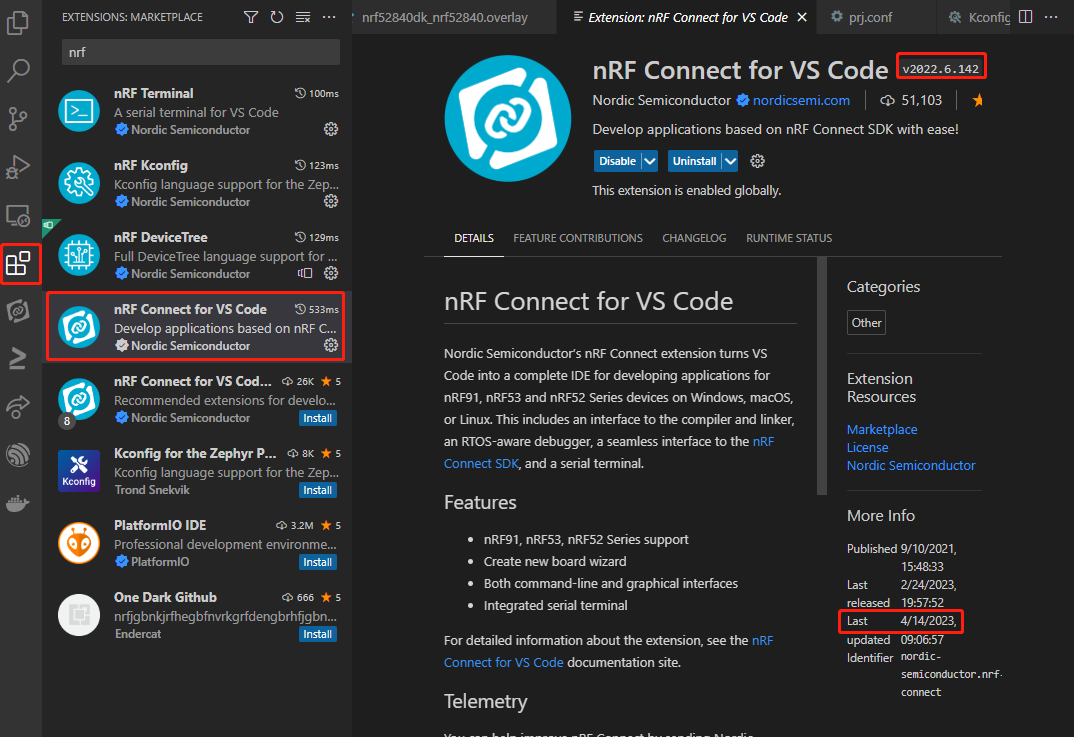Filter extensions using the funnel icon
Image resolution: width=1074 pixels, height=737 pixels.
tap(251, 17)
